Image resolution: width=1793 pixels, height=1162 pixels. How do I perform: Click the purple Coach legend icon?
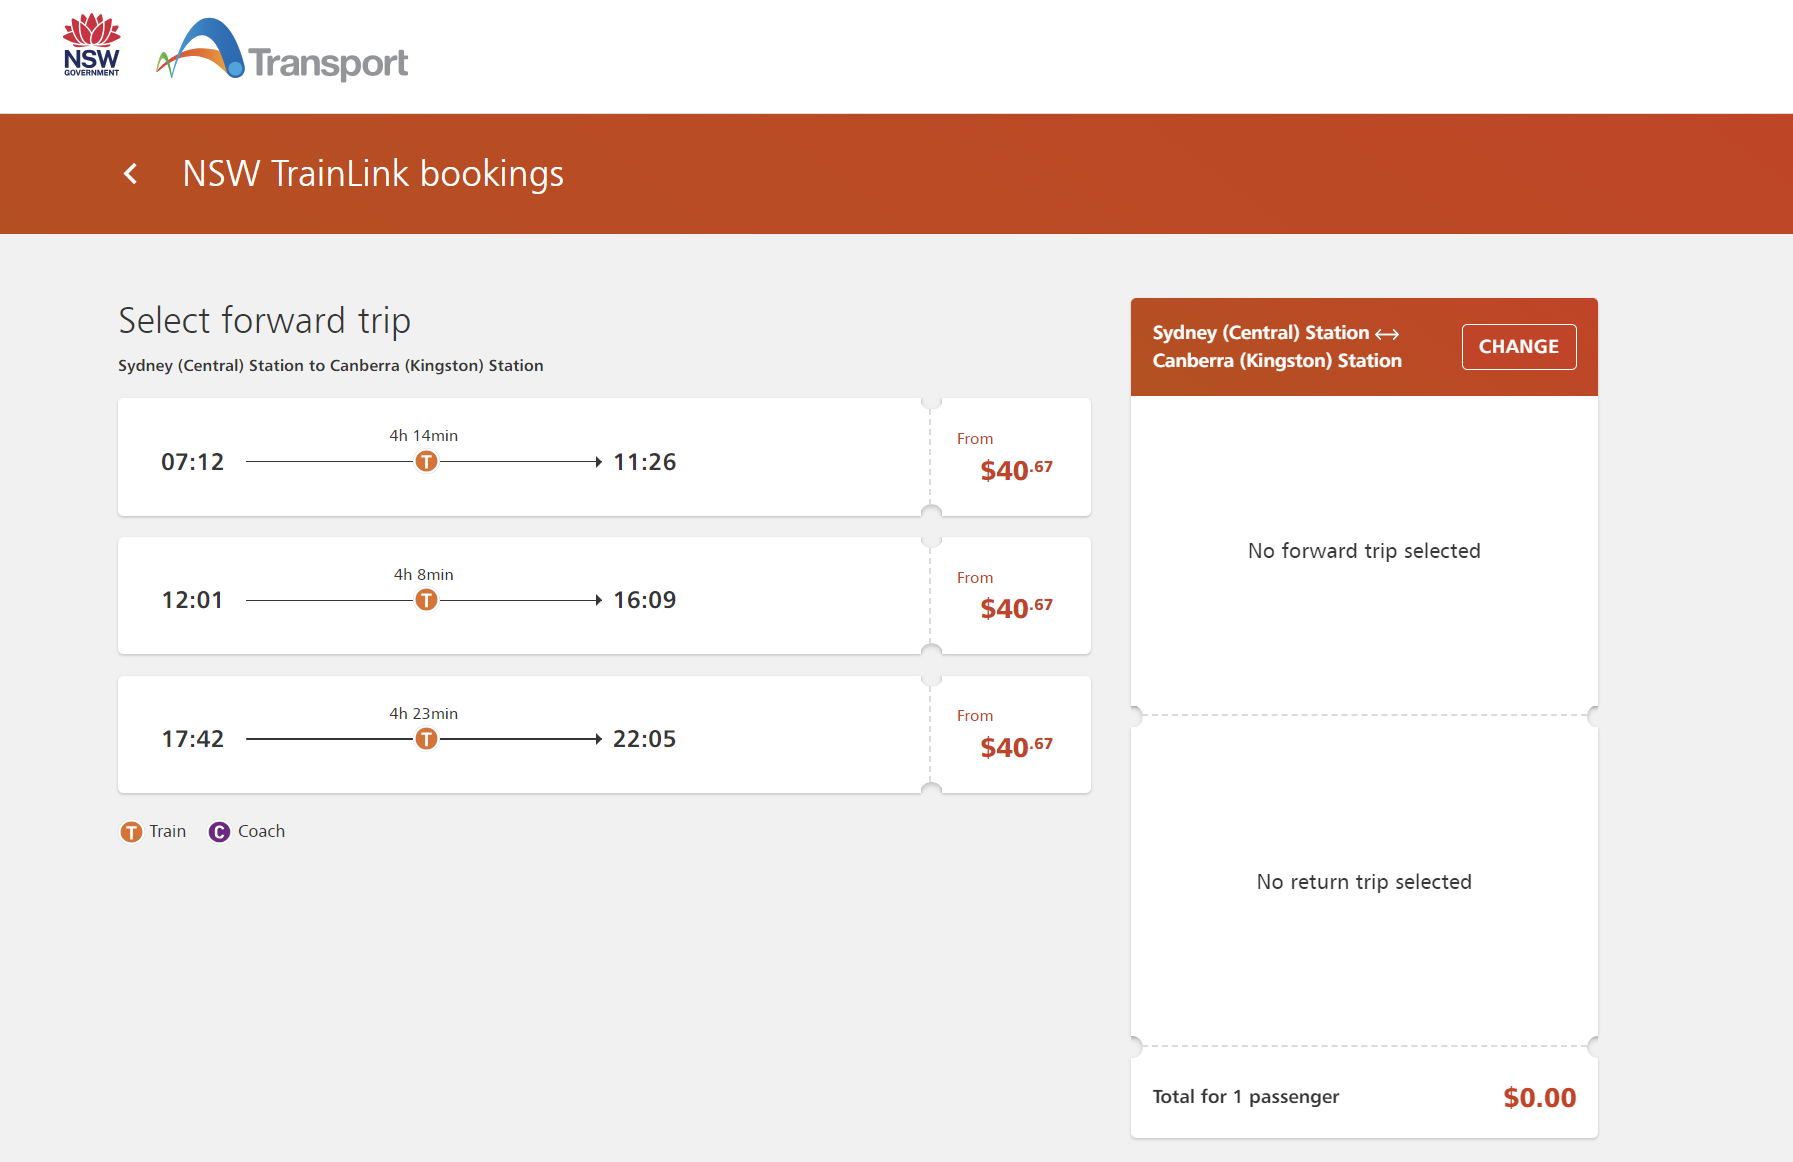point(219,832)
